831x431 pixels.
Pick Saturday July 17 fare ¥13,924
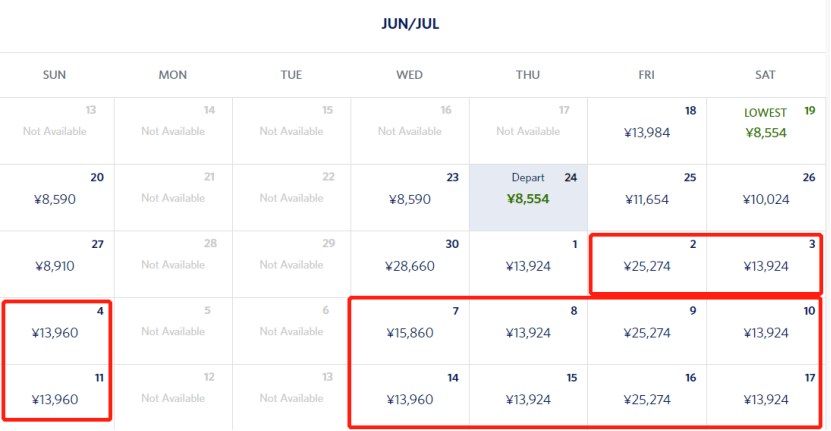point(765,399)
